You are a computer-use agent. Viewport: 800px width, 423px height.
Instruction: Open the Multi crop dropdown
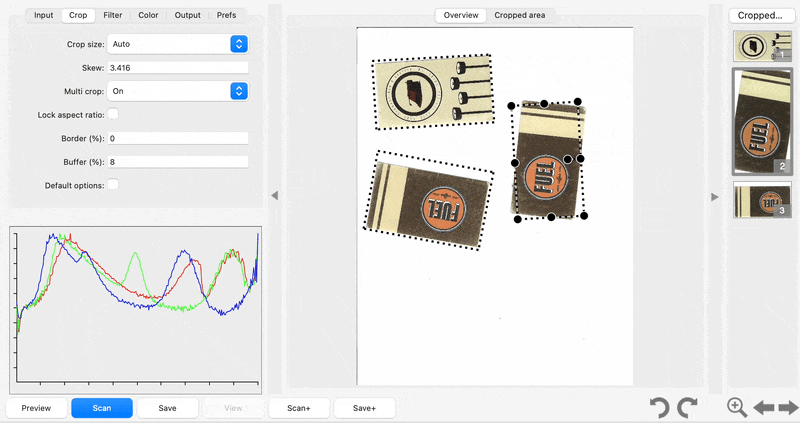[x=178, y=91]
